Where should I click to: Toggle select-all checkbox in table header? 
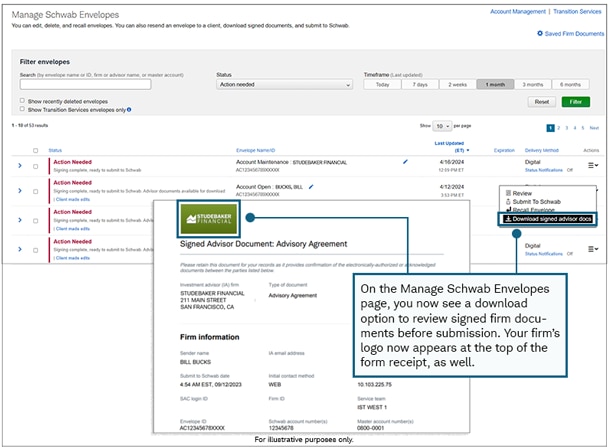pyautogui.click(x=36, y=150)
